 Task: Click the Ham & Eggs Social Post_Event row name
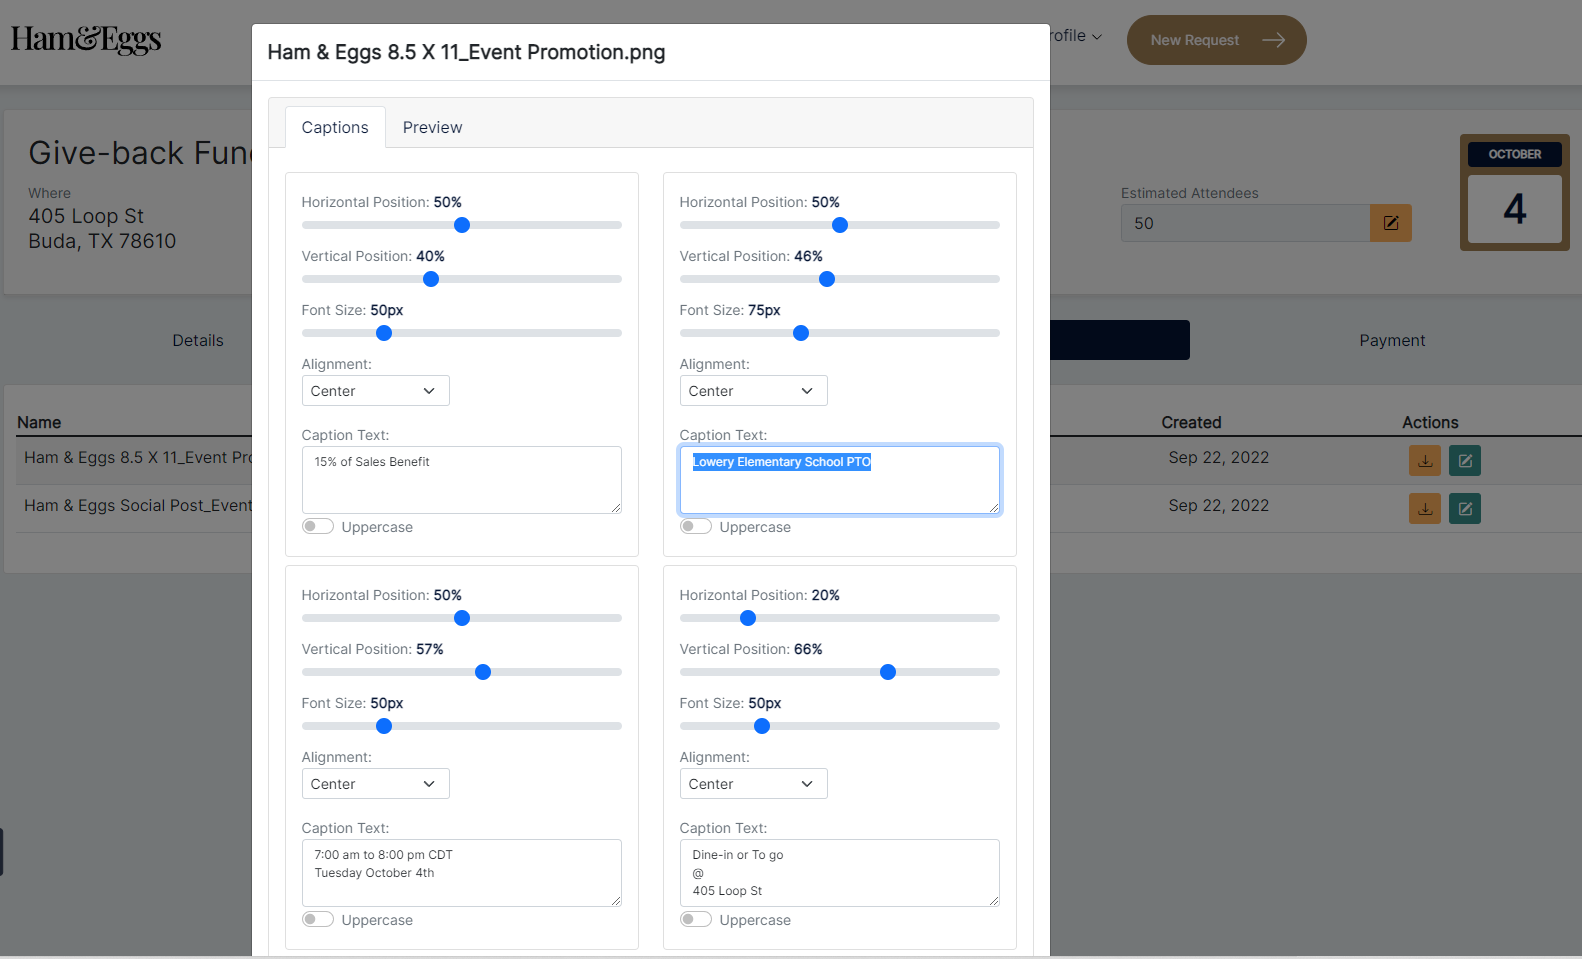(x=138, y=505)
